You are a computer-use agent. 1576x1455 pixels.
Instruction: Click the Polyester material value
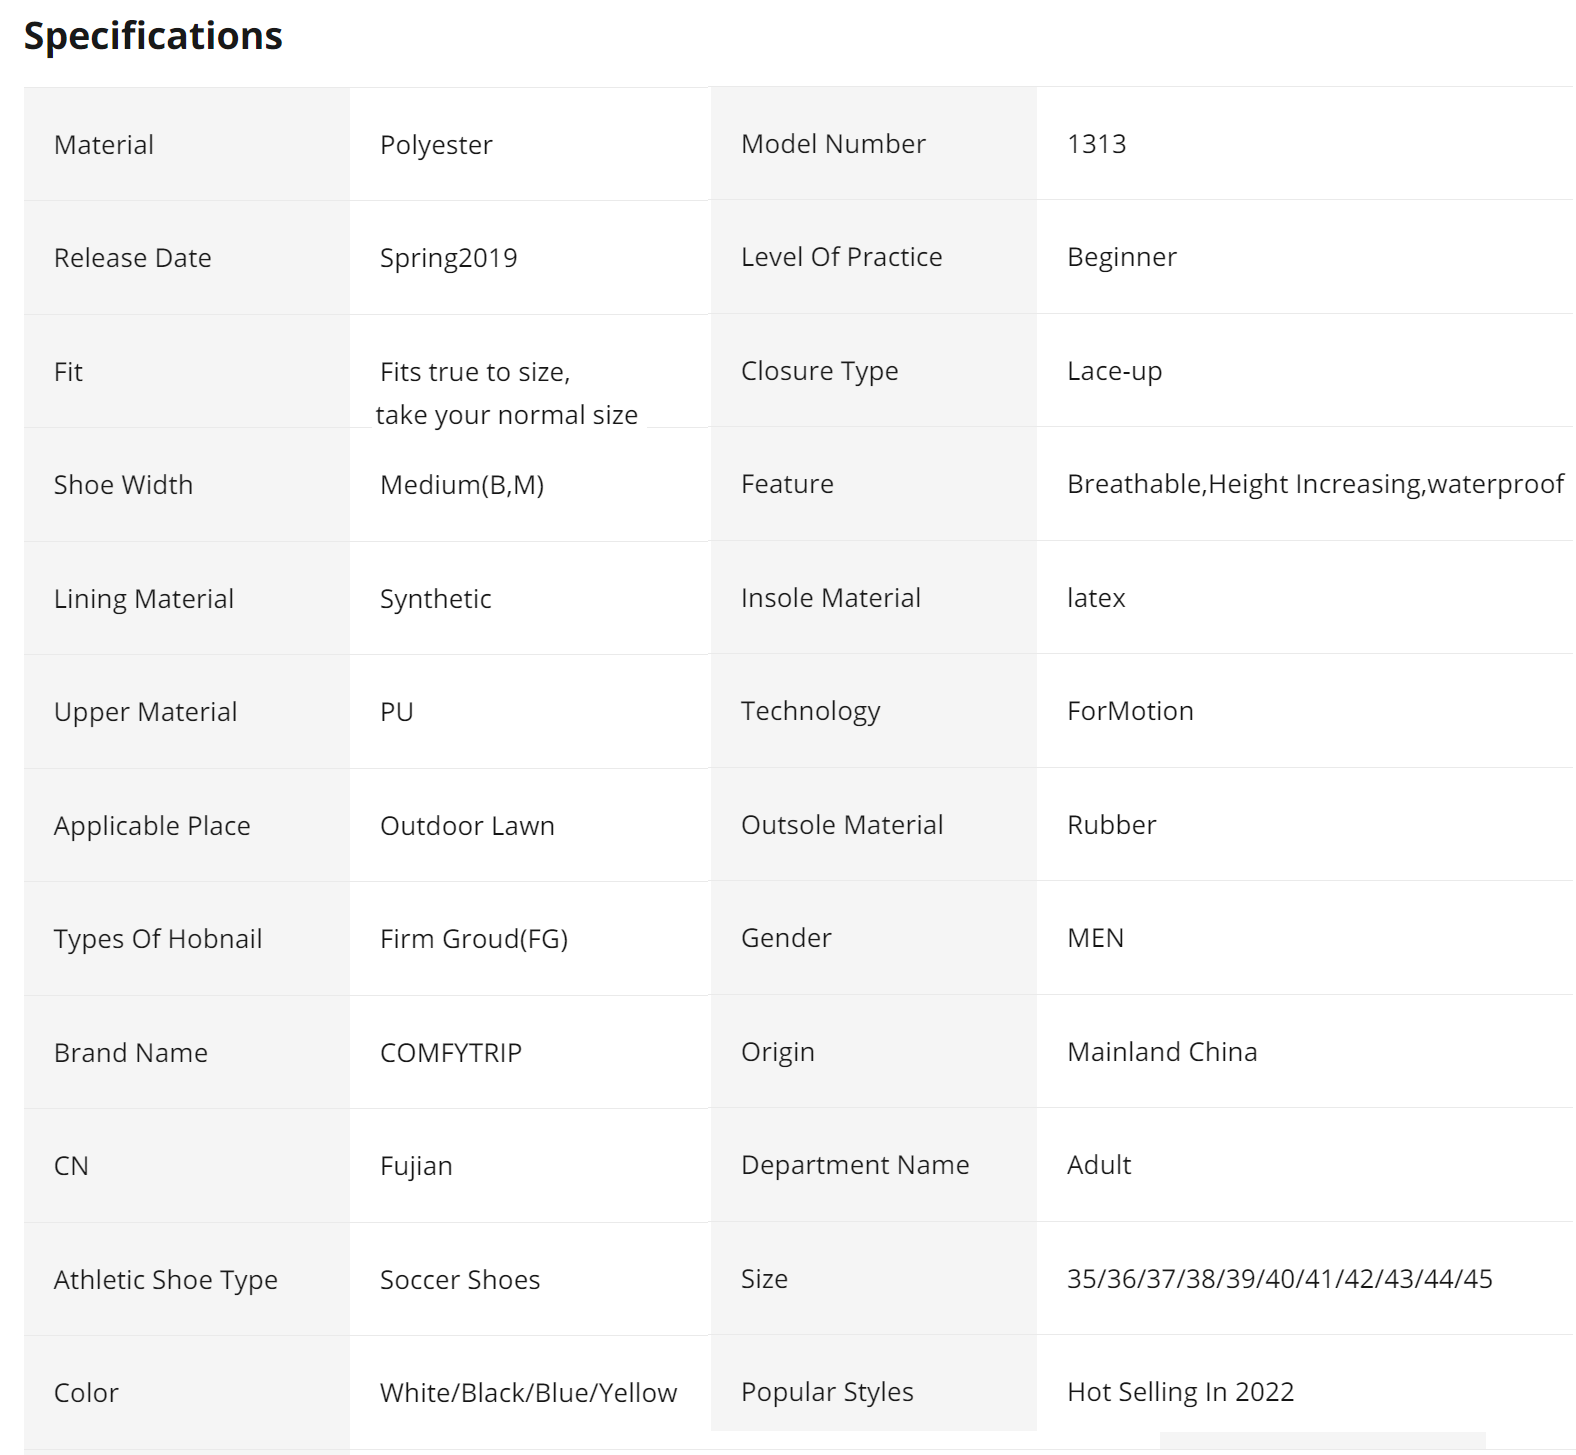point(436,145)
